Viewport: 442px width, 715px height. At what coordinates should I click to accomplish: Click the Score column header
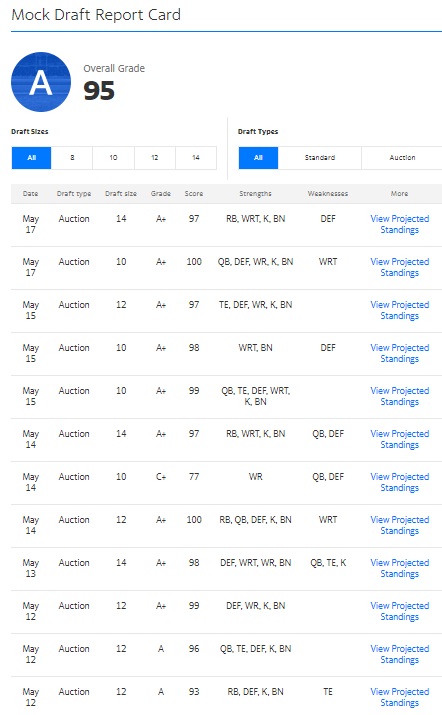pos(194,194)
